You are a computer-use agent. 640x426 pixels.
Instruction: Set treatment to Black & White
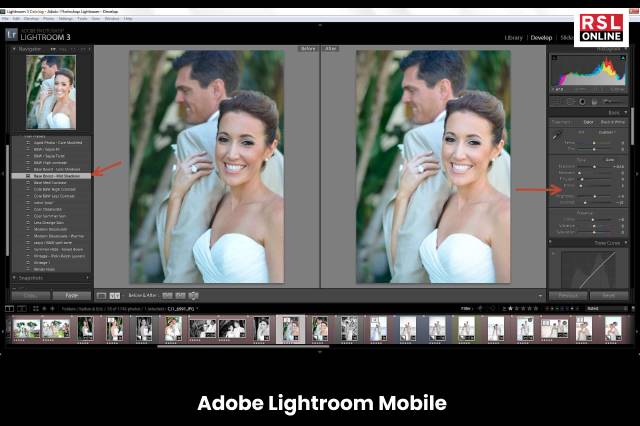click(x=613, y=122)
